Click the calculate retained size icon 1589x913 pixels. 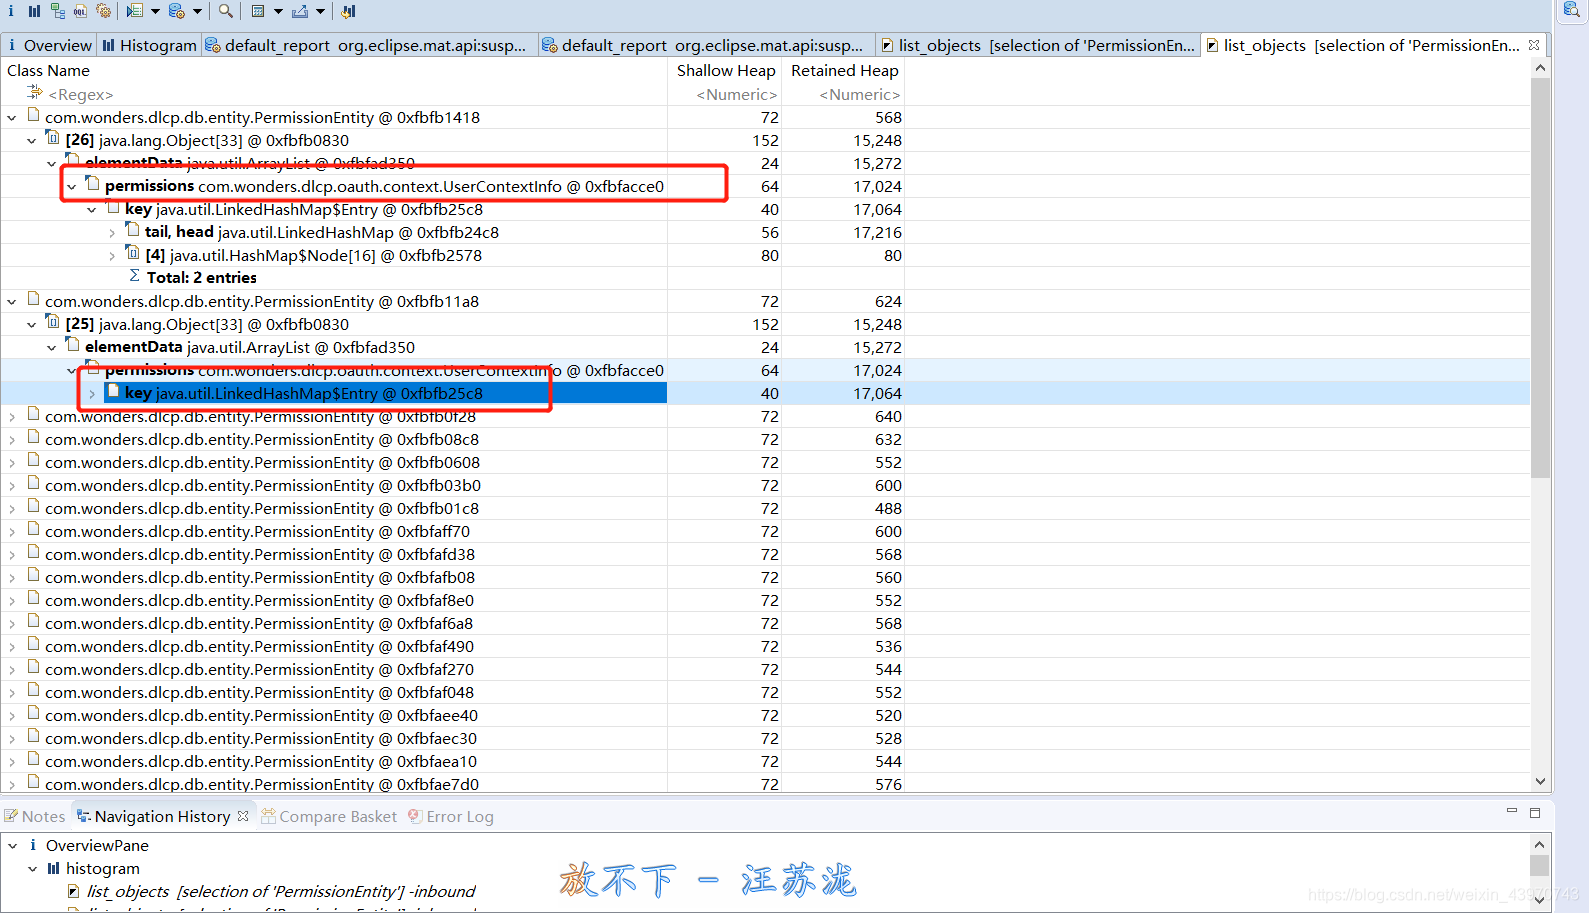point(258,11)
